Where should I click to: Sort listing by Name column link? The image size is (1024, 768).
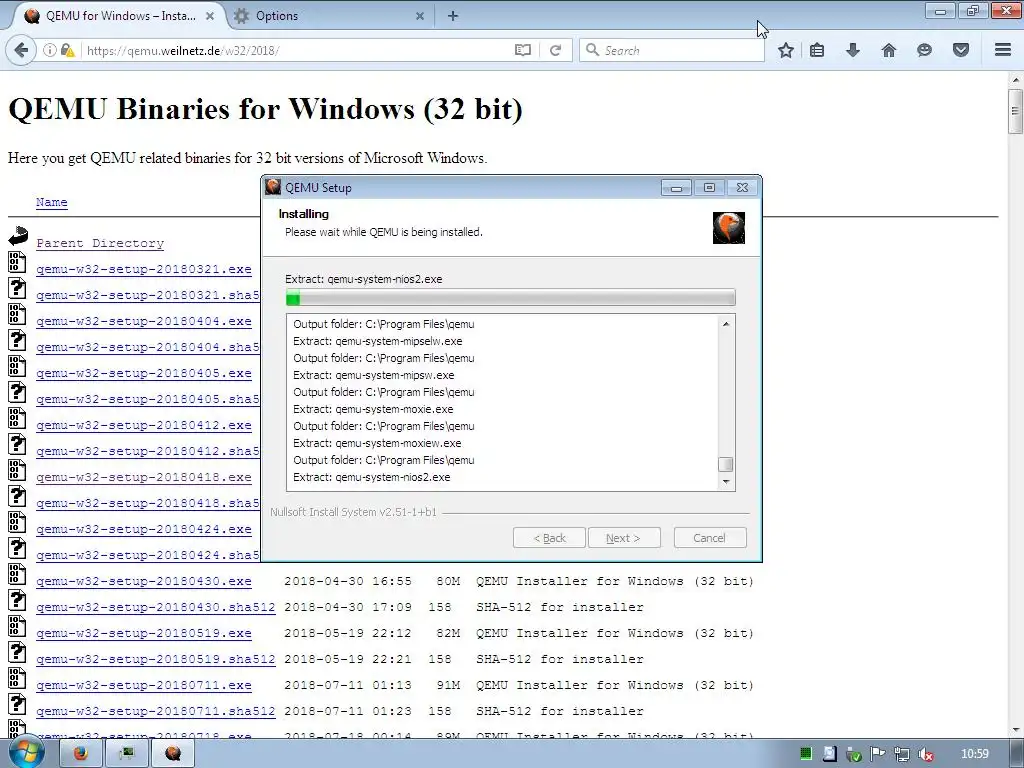click(52, 202)
